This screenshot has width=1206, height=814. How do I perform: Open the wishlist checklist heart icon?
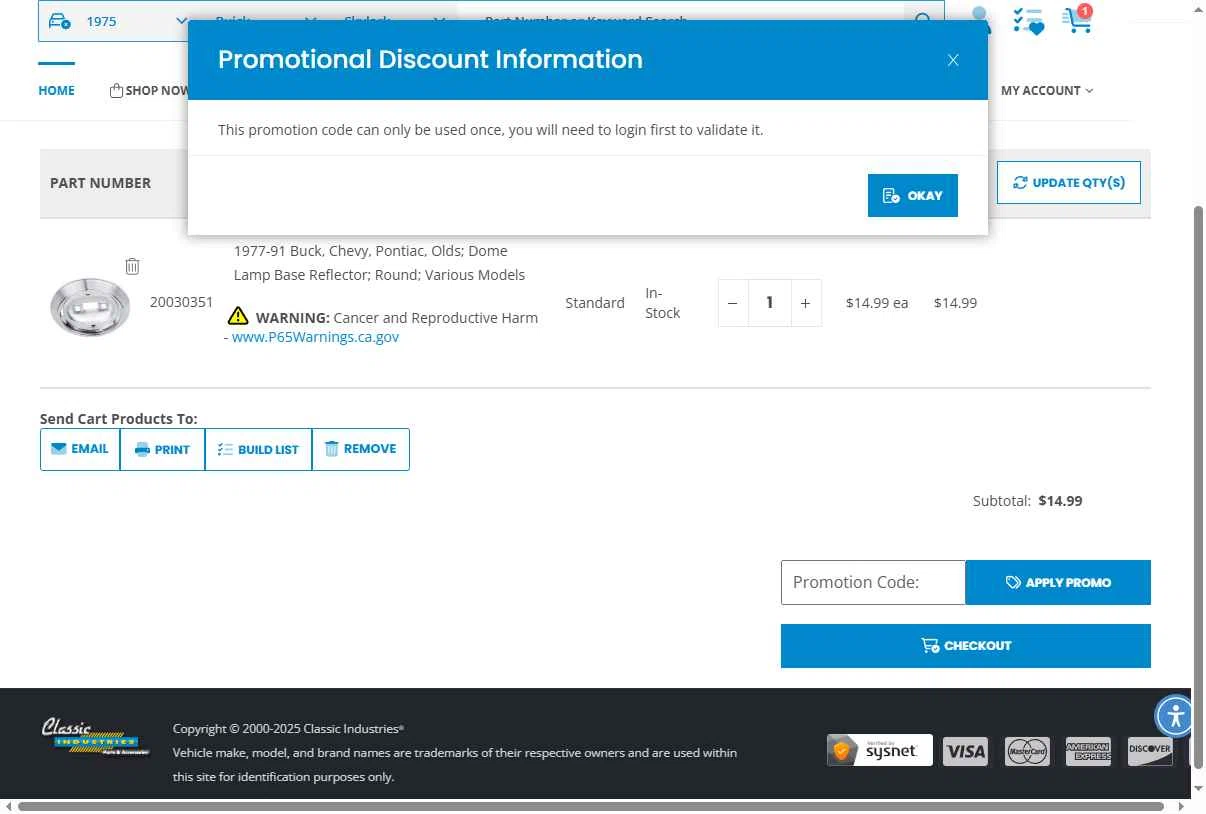pyautogui.click(x=1028, y=20)
